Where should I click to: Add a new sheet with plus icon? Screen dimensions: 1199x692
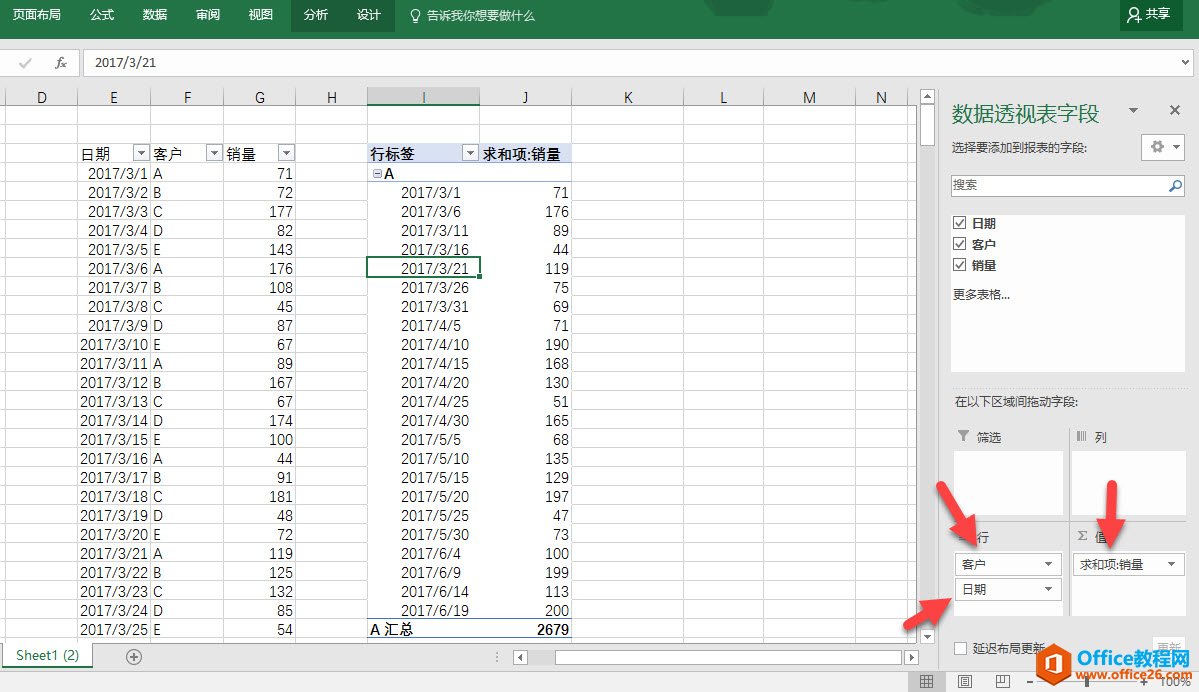point(134,657)
